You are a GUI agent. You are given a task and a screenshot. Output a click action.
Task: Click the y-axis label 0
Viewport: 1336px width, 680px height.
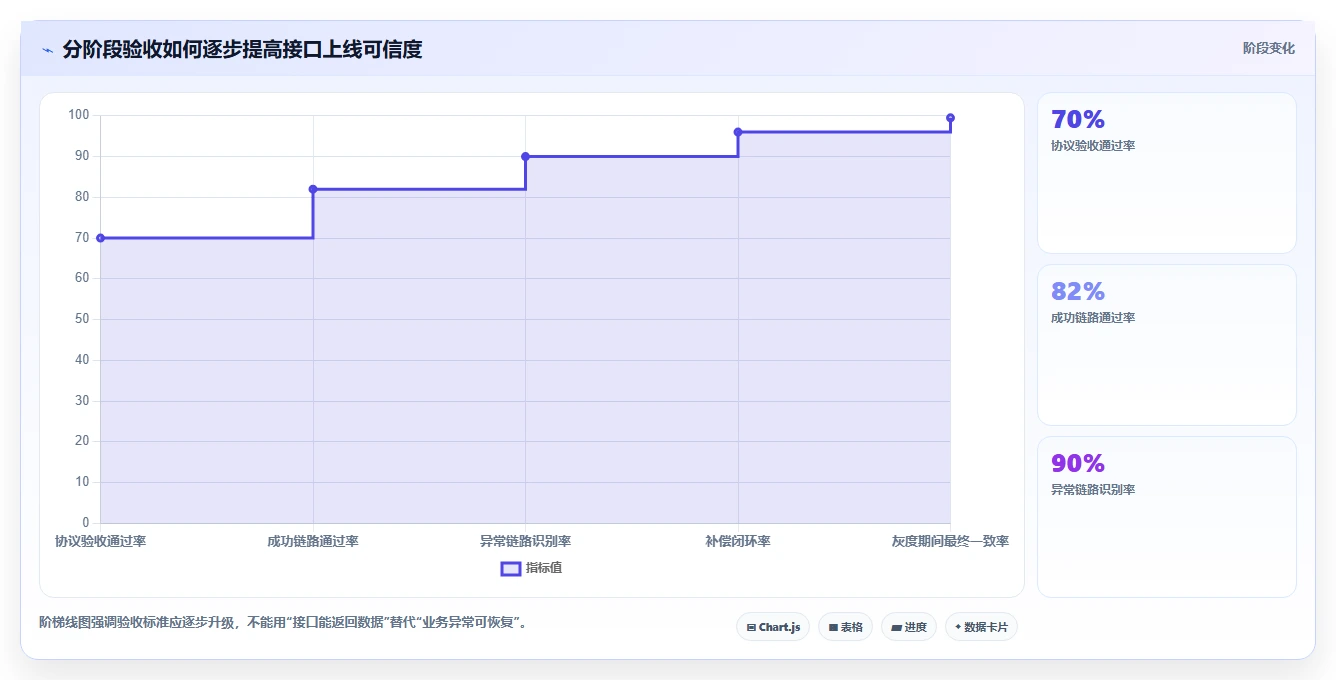(86, 523)
